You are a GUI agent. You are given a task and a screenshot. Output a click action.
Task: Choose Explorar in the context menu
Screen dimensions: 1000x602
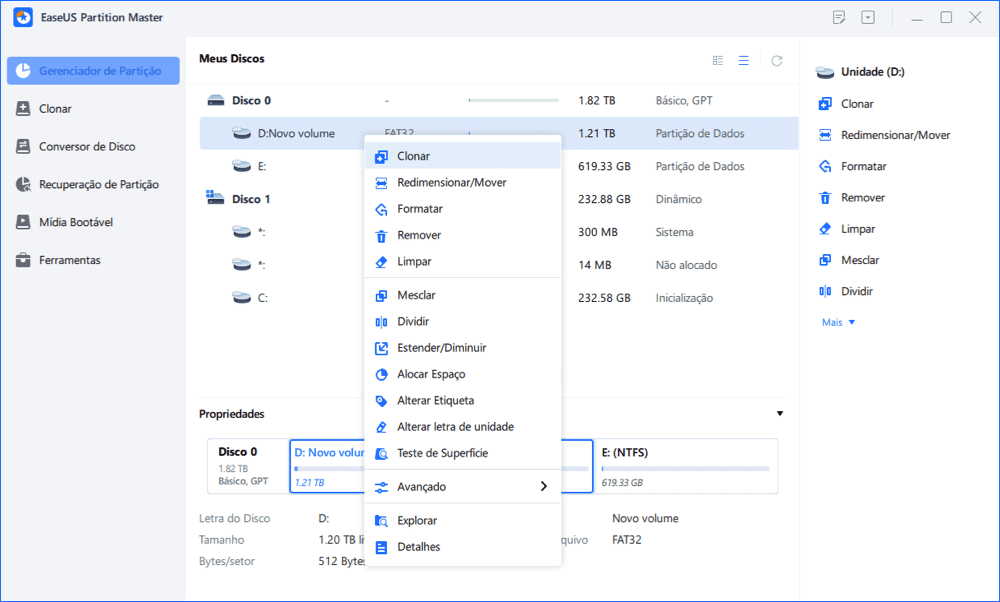[462, 520]
